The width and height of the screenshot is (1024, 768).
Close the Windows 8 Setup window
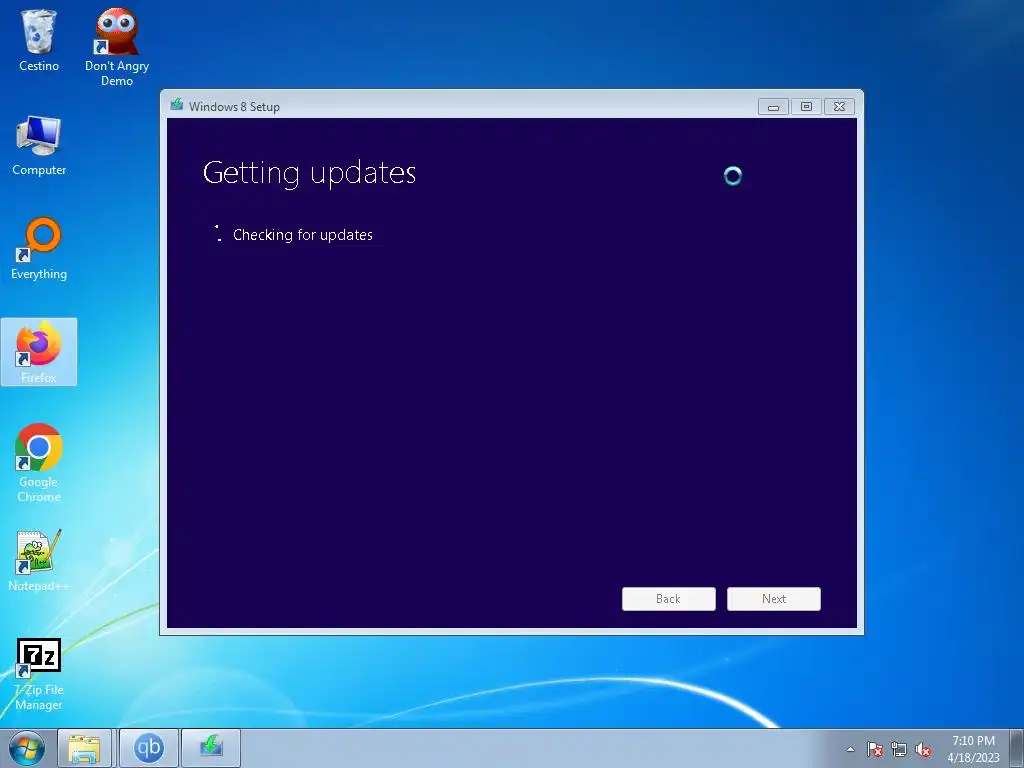tap(840, 106)
